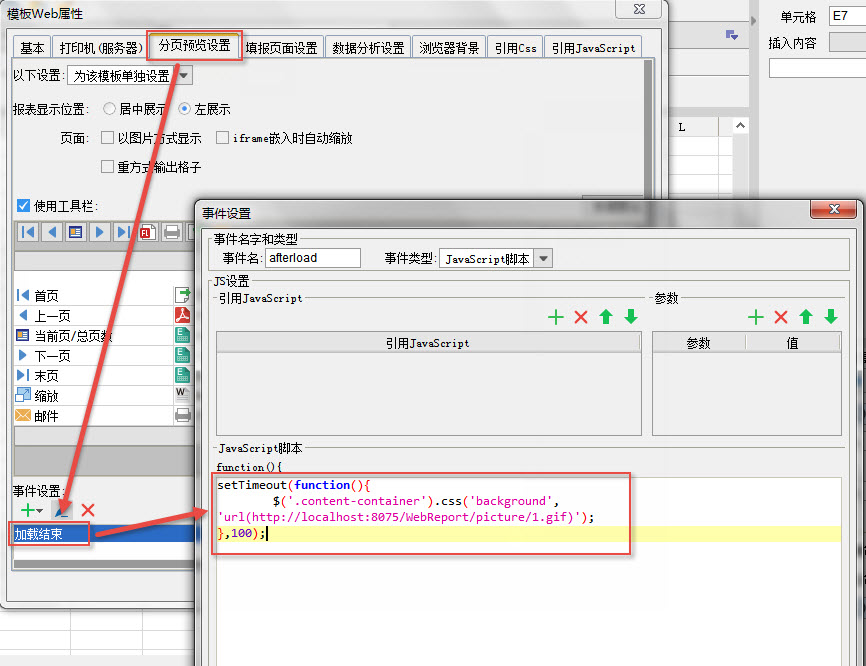Switch to 打印机(服务器) tab
Image resolution: width=866 pixels, height=666 pixels.
[x=100, y=48]
